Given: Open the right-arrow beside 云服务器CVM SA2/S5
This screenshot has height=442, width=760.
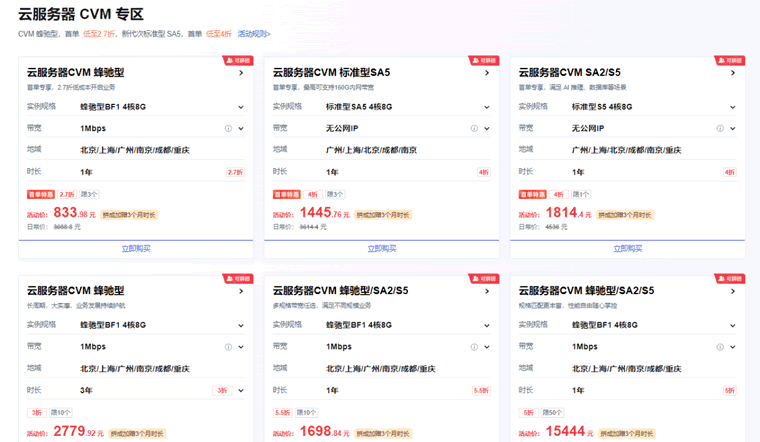Looking at the screenshot, I should [x=733, y=73].
